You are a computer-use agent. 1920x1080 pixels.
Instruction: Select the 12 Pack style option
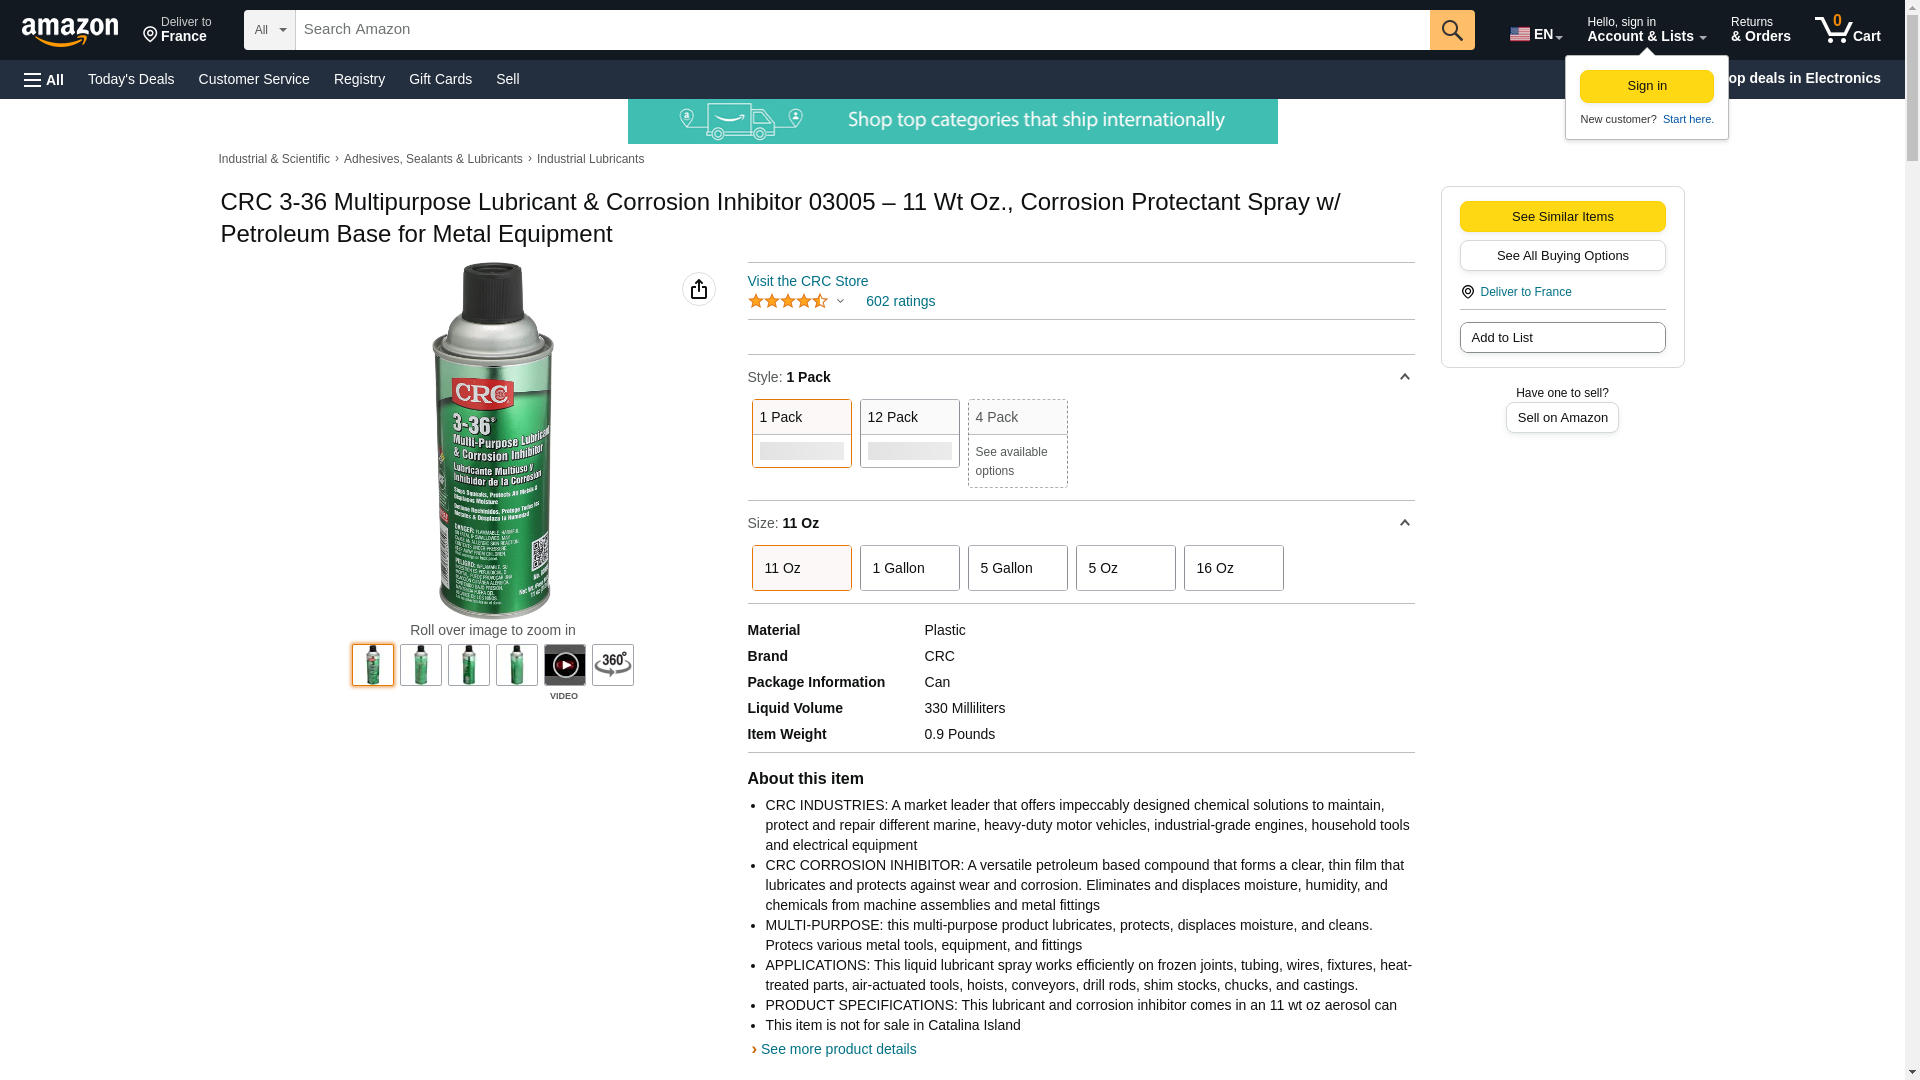click(x=909, y=433)
